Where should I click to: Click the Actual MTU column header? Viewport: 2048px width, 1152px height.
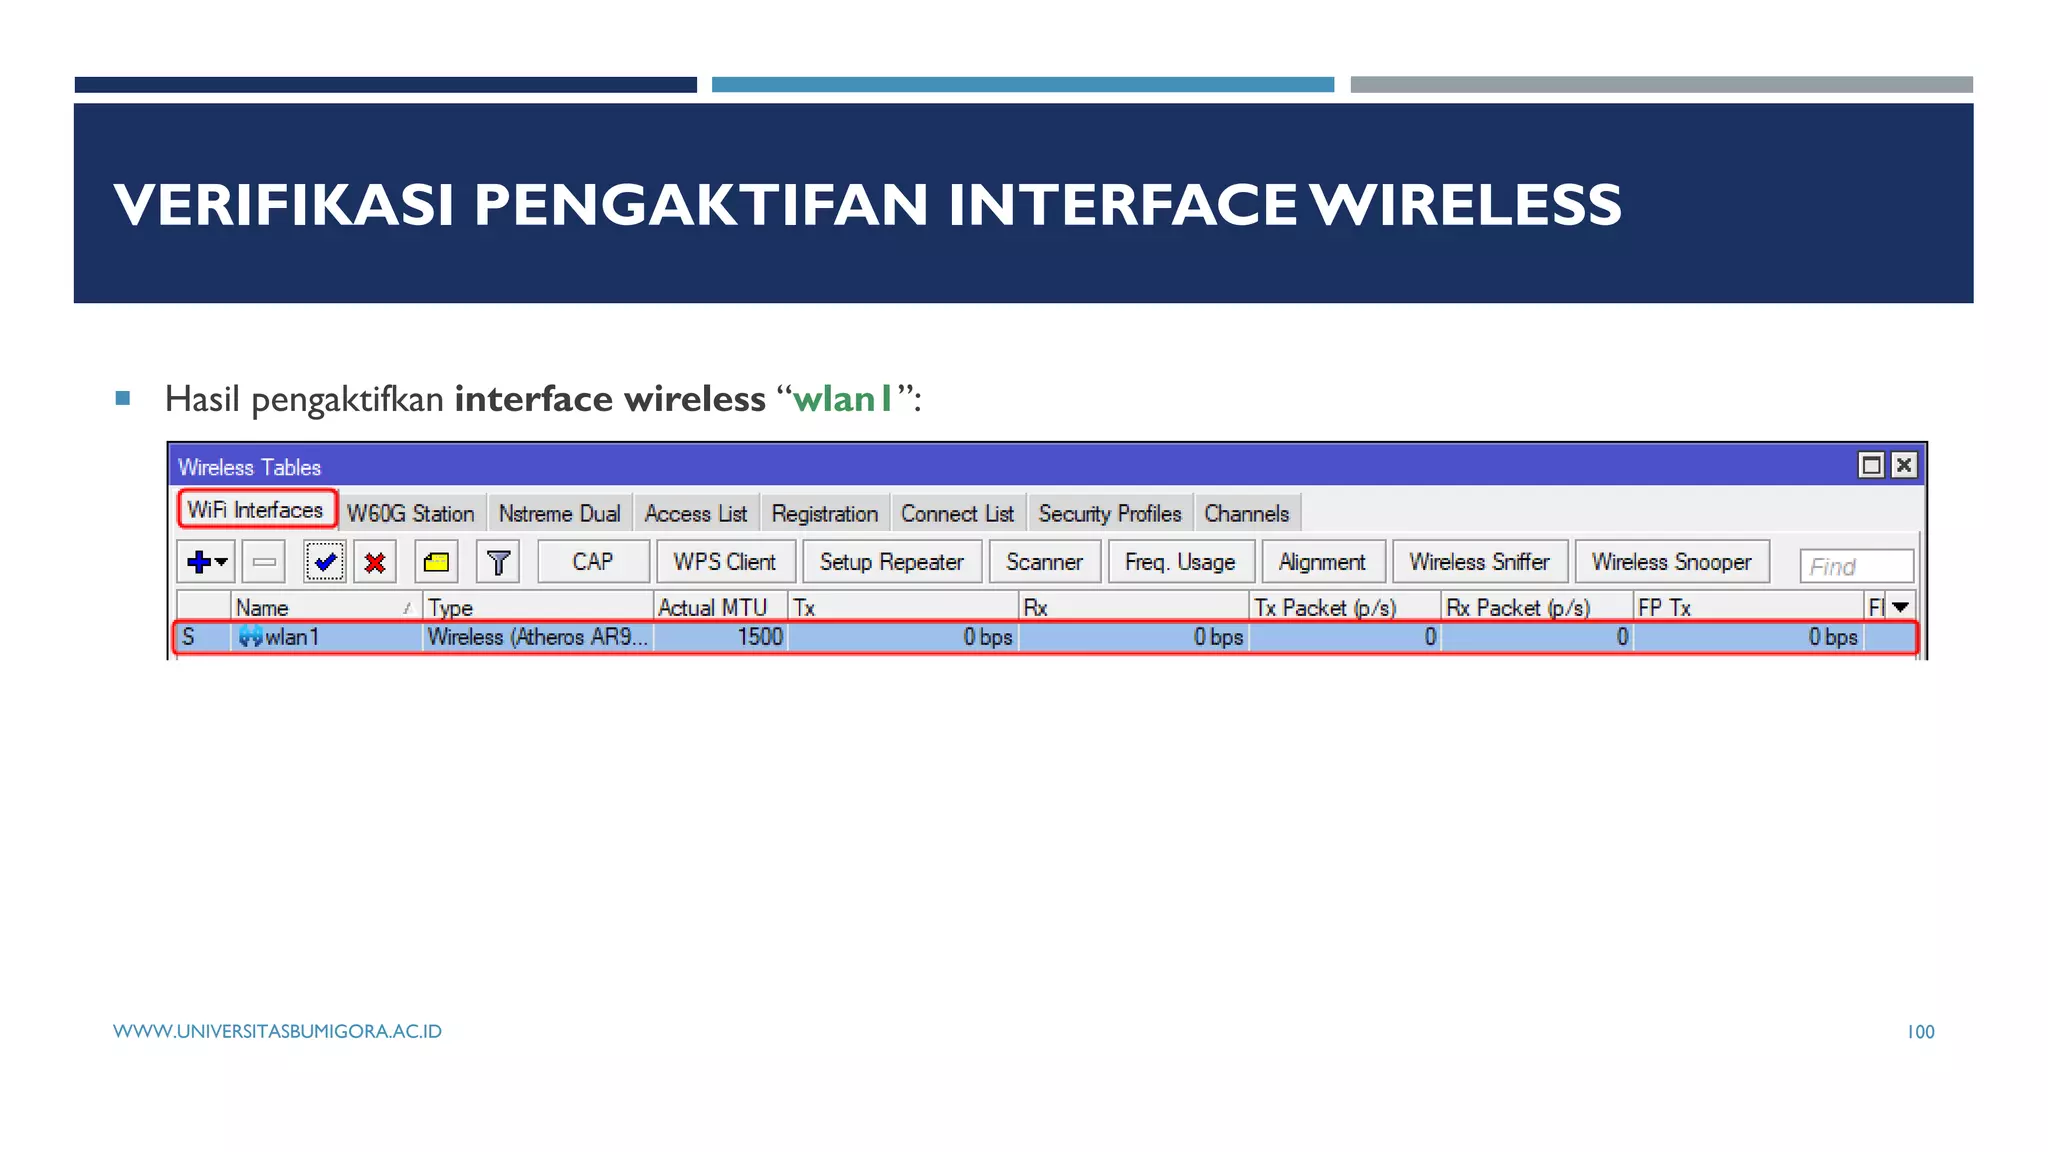tap(721, 607)
